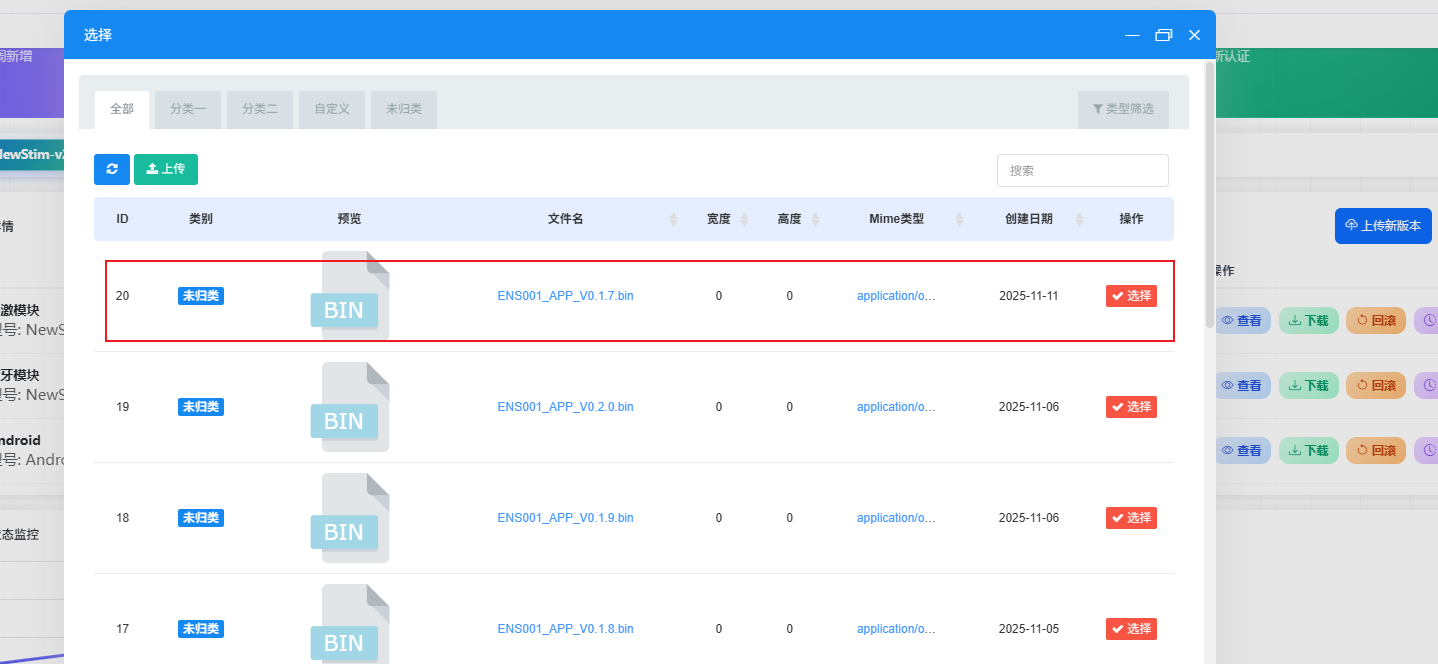Refresh the file list with the reload icon
Viewport: 1438px width, 664px height.
tap(112, 169)
